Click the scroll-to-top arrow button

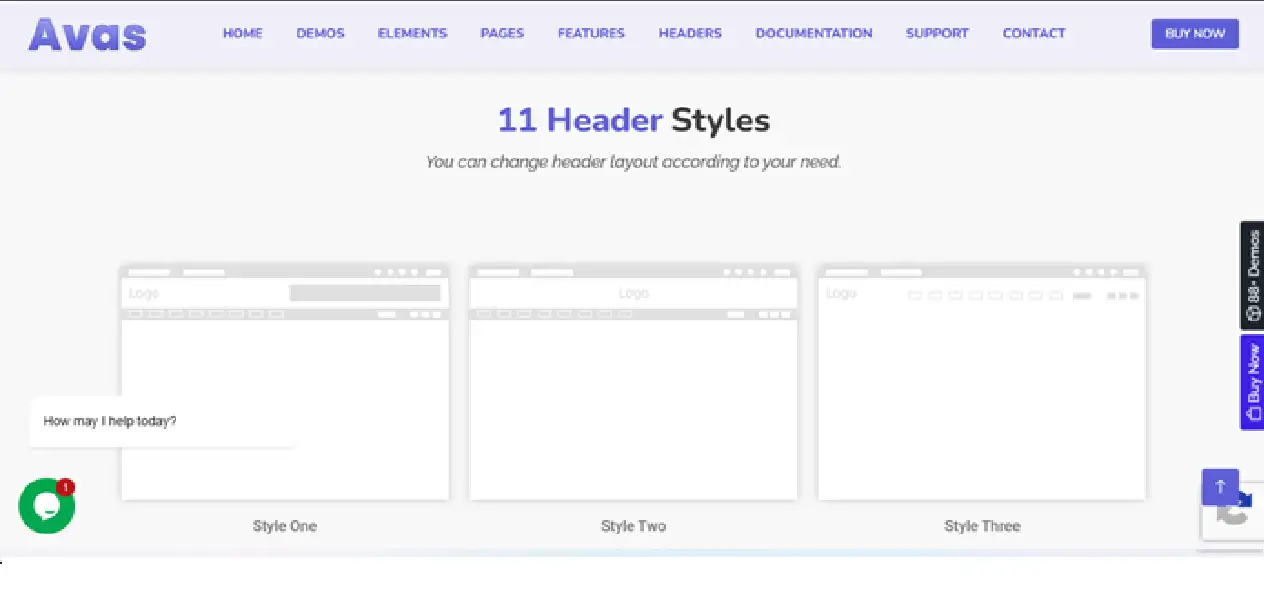pos(1220,487)
